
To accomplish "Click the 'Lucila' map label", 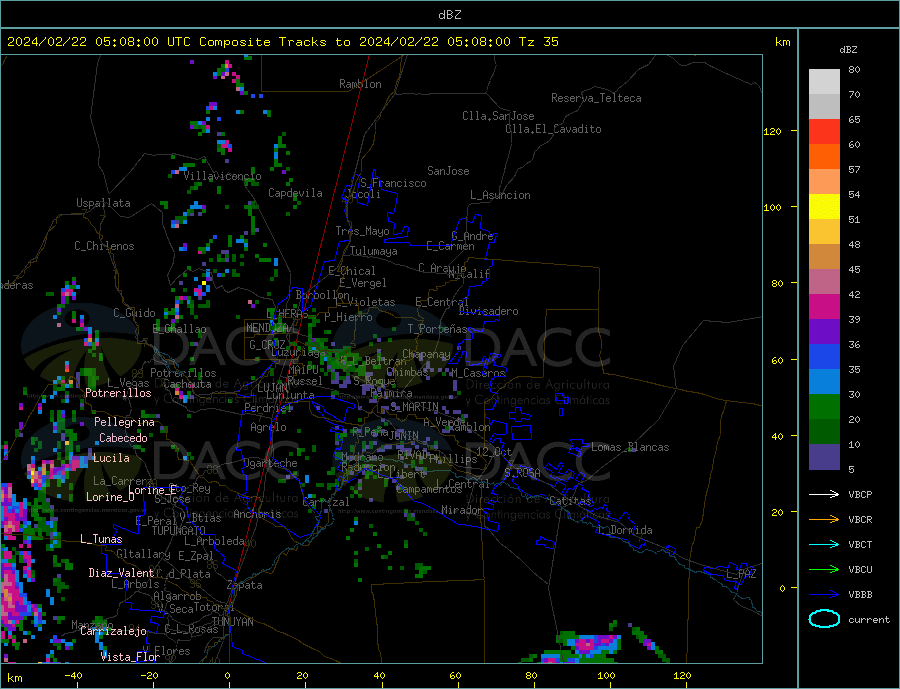I will click(111, 458).
